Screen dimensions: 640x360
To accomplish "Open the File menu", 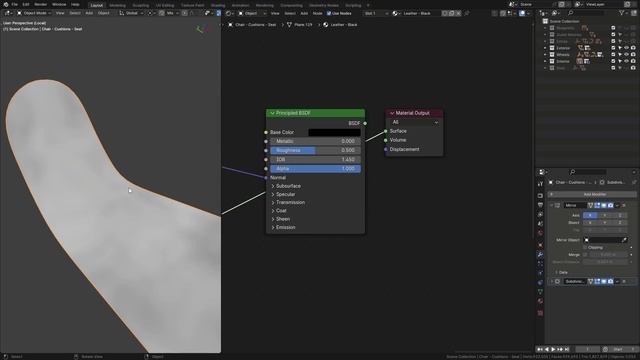I will [x=15, y=4].
